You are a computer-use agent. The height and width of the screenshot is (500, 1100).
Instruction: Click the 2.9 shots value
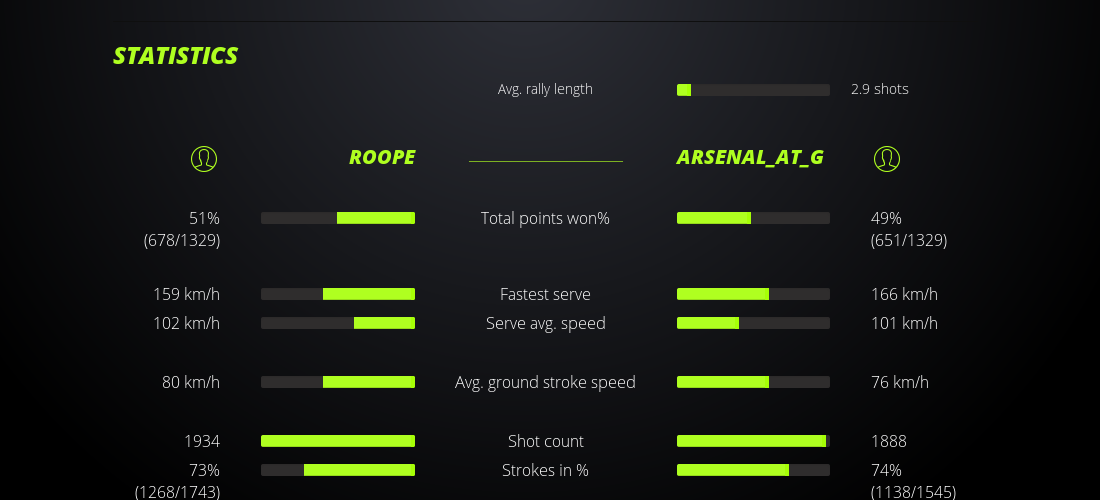[x=880, y=89]
